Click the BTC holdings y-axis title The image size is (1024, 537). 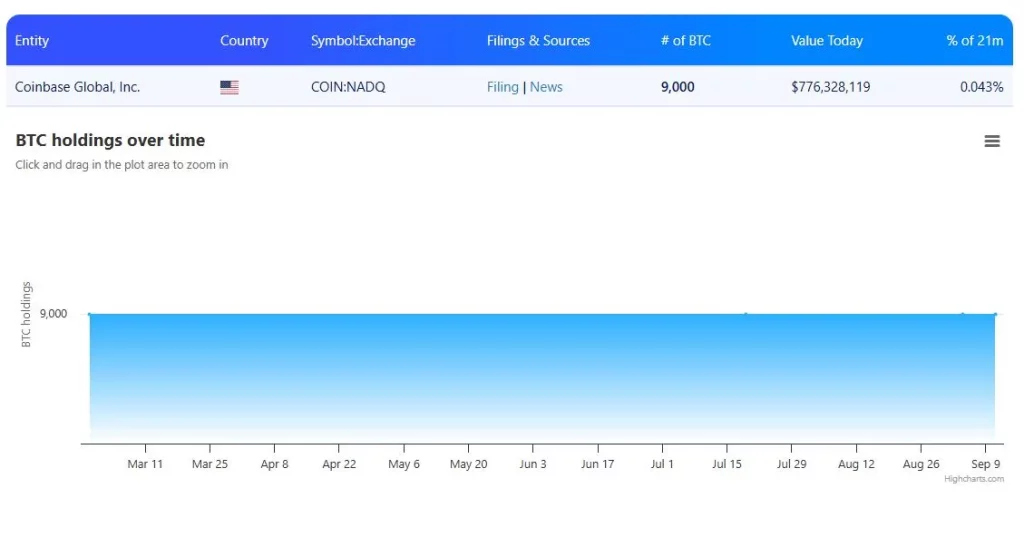tap(26, 314)
